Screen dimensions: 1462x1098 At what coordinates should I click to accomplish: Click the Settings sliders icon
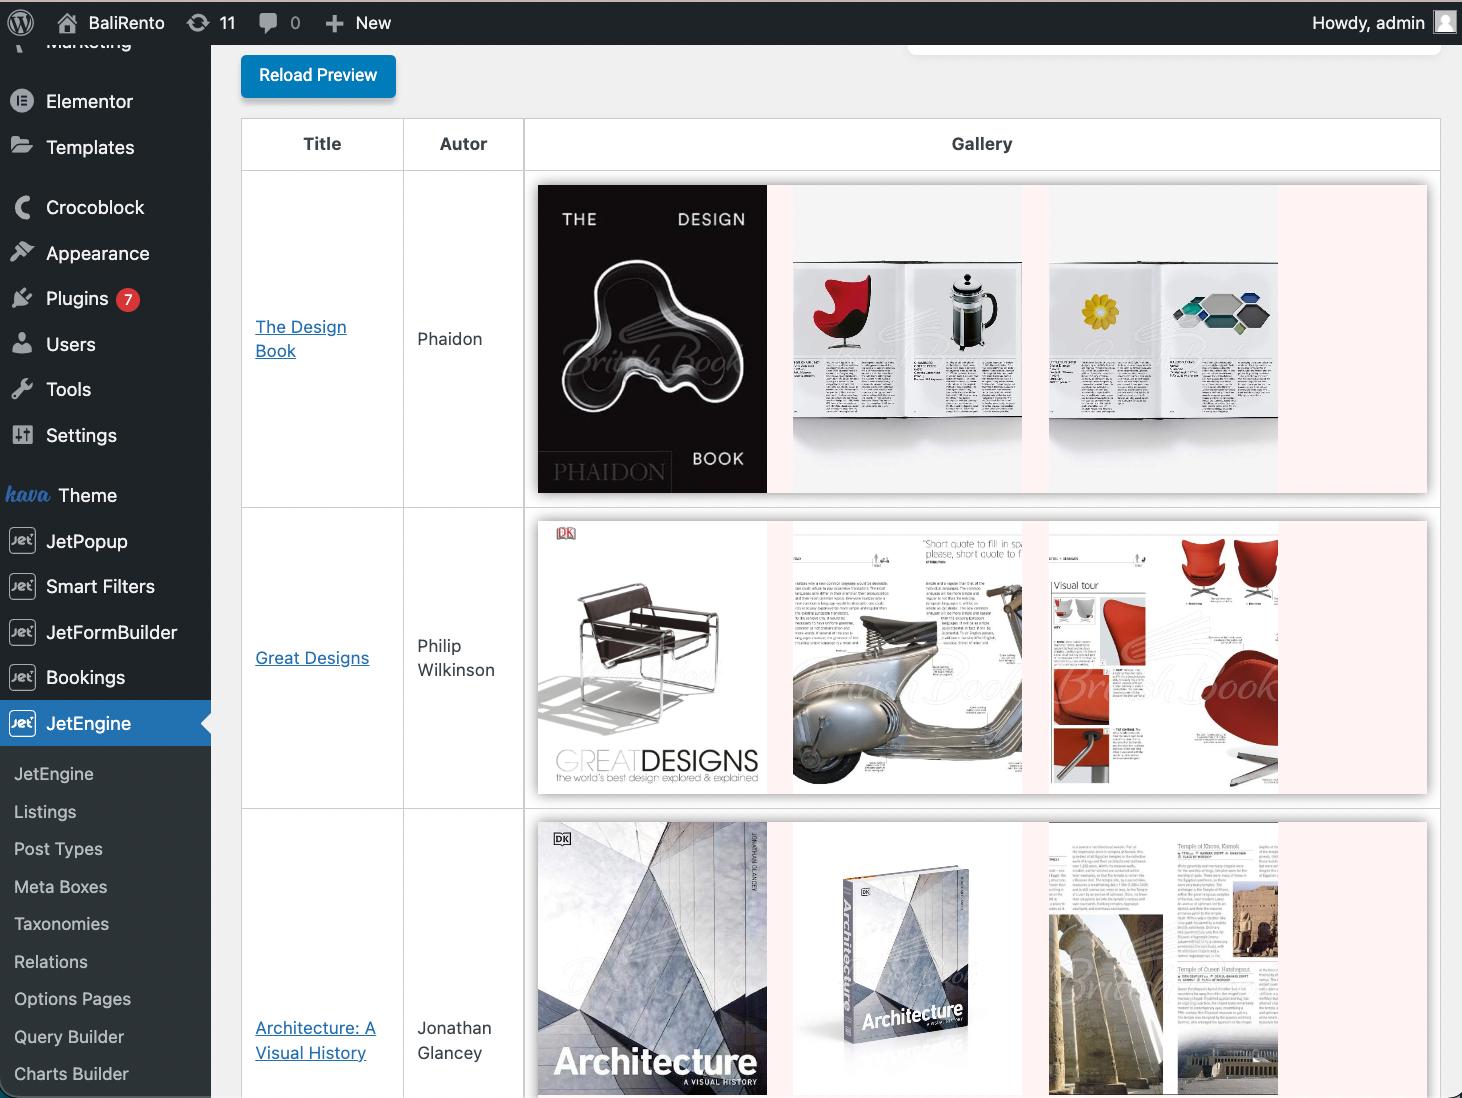point(22,435)
